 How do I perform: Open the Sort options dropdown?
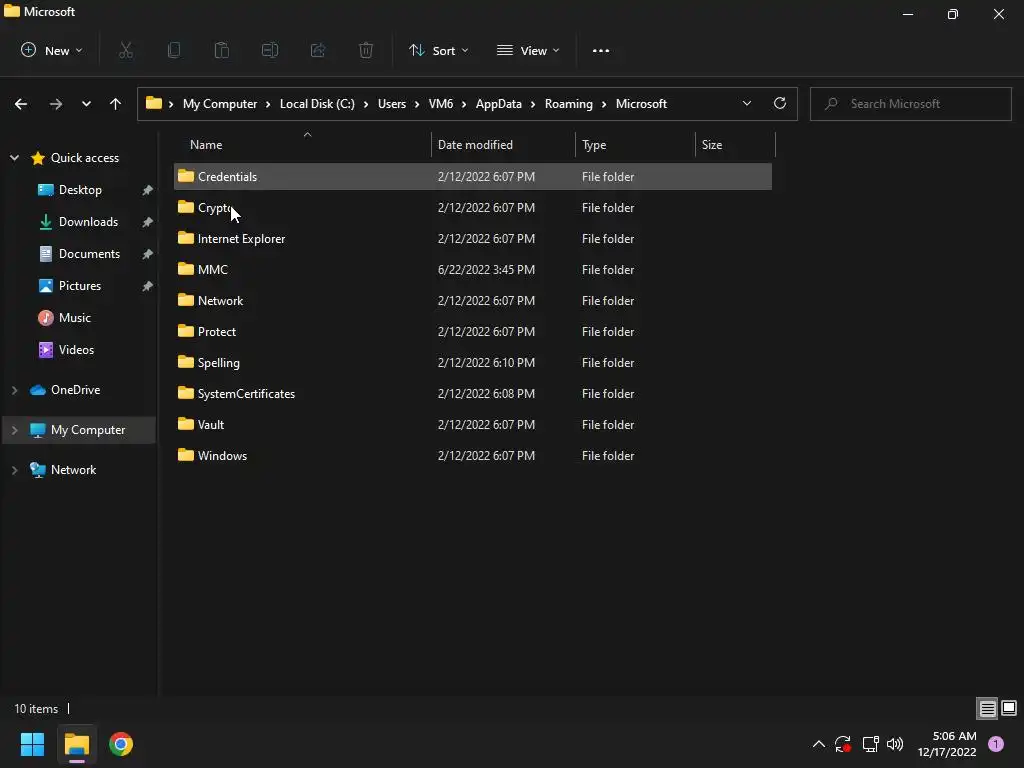click(438, 50)
